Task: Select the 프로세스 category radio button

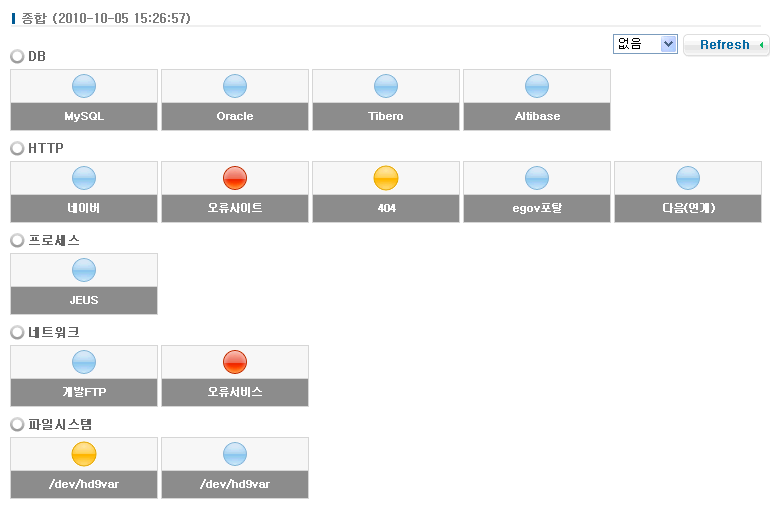Action: pos(17,241)
